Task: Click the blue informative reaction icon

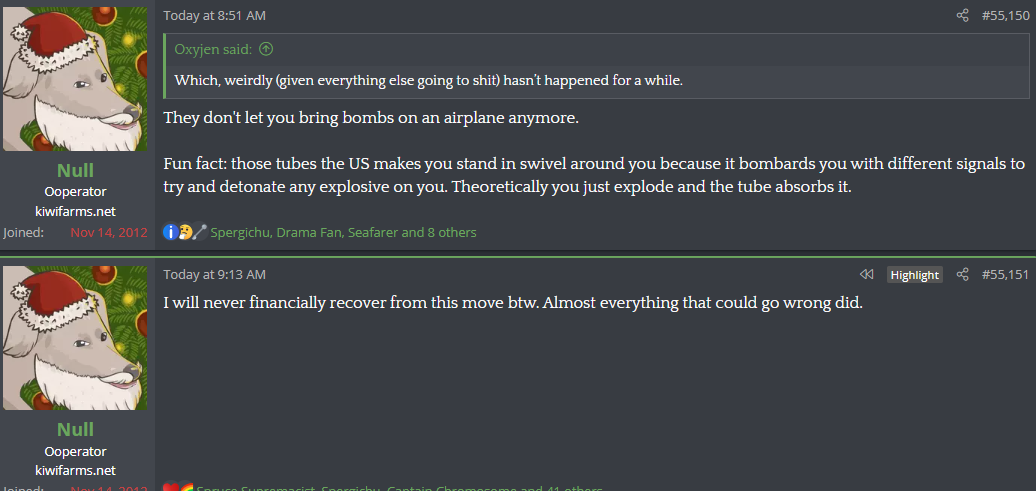Action: (x=171, y=232)
